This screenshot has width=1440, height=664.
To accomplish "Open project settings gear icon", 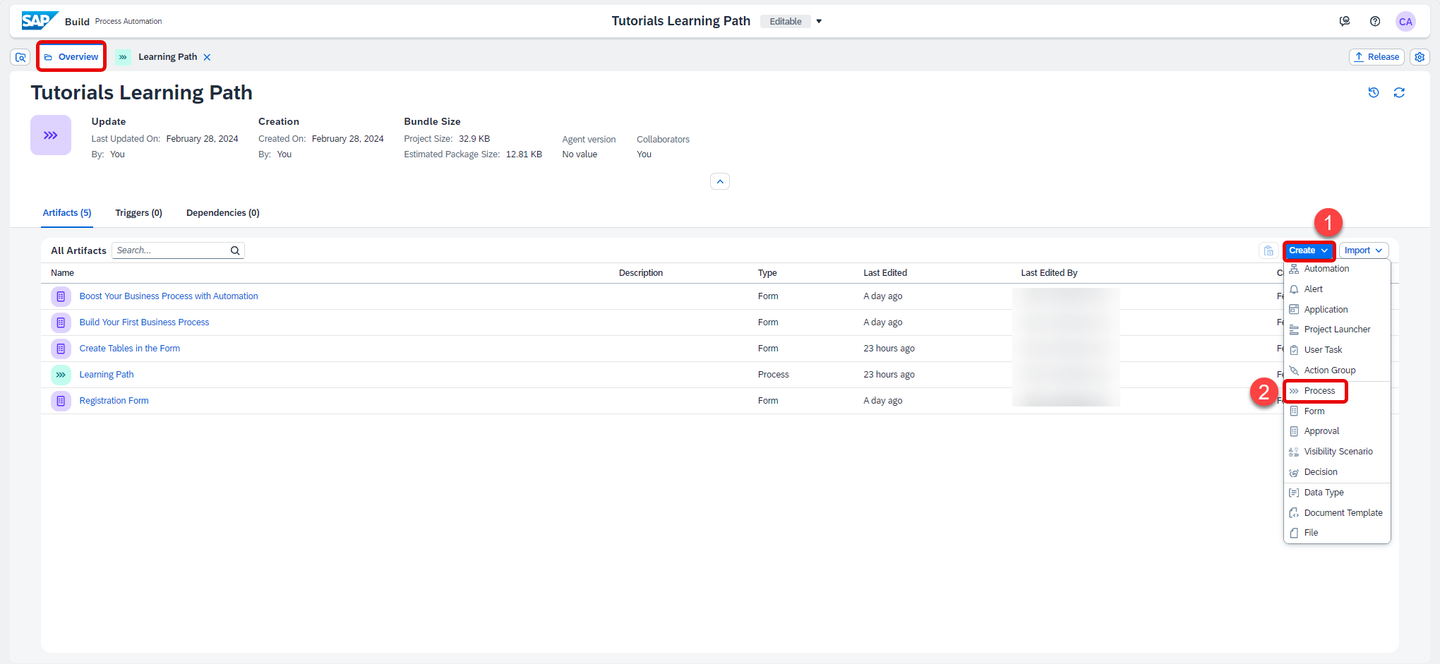I will pos(1420,57).
